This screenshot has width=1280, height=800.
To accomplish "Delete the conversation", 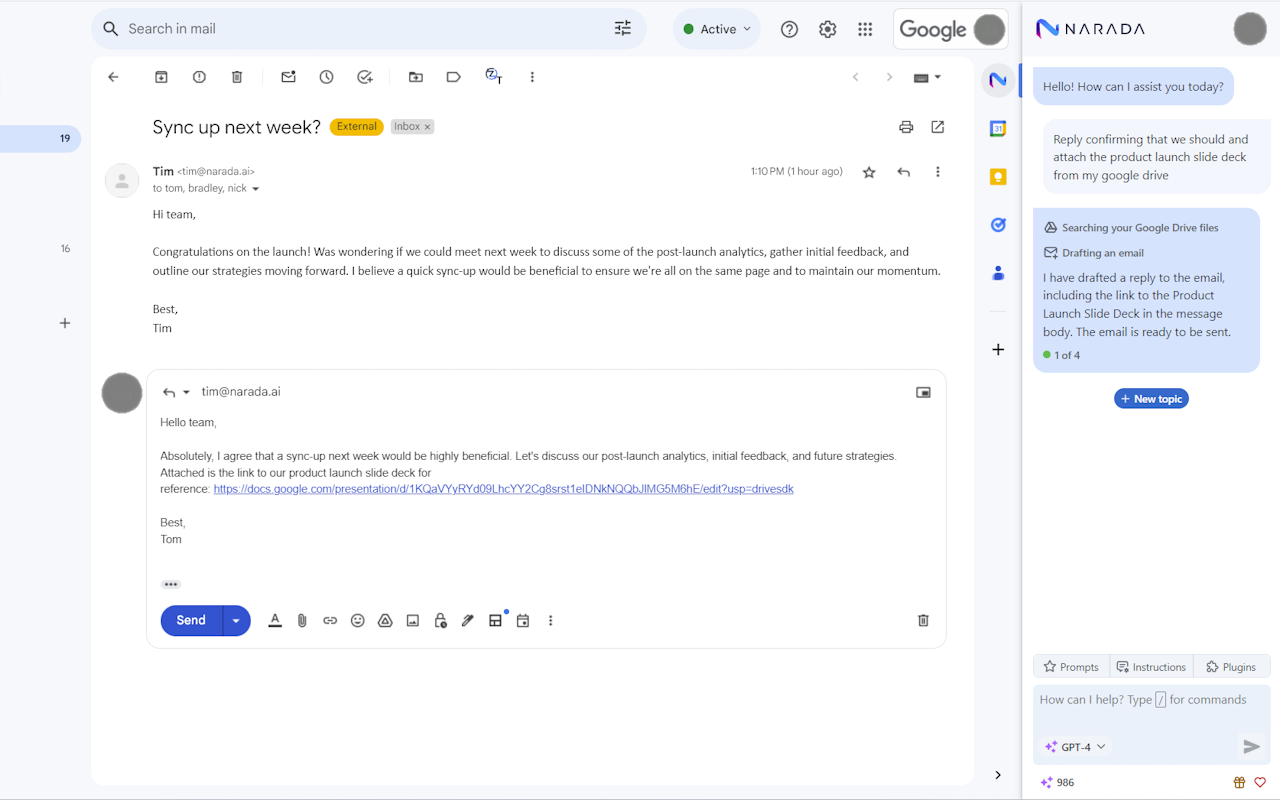I will pos(236,76).
